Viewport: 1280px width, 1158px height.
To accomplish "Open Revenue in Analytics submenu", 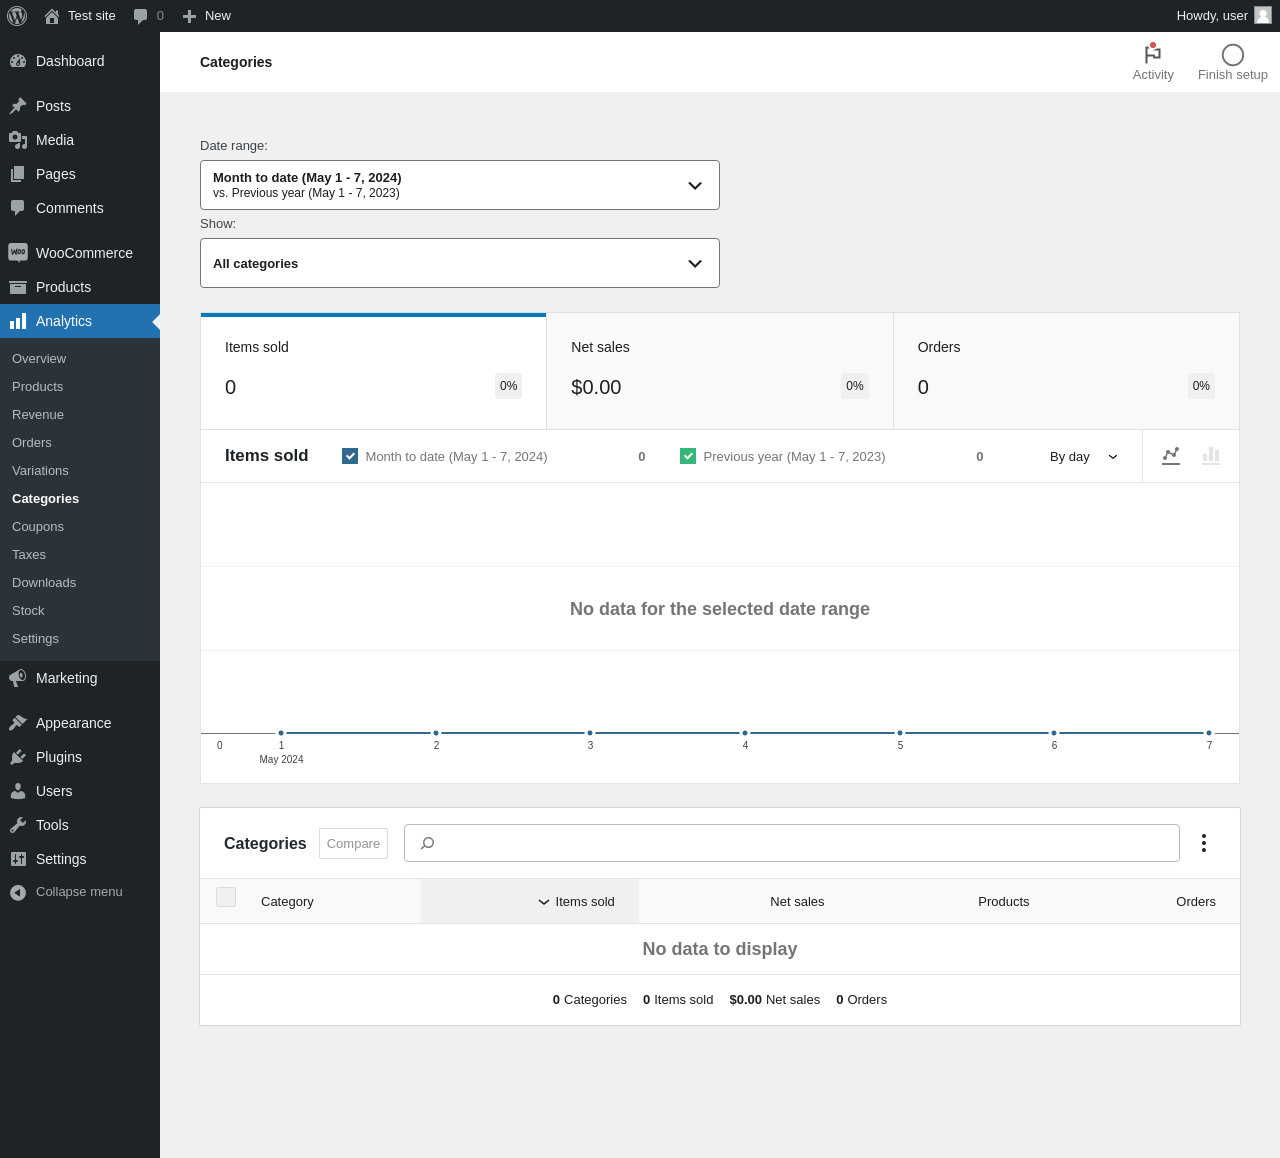I will [x=38, y=414].
